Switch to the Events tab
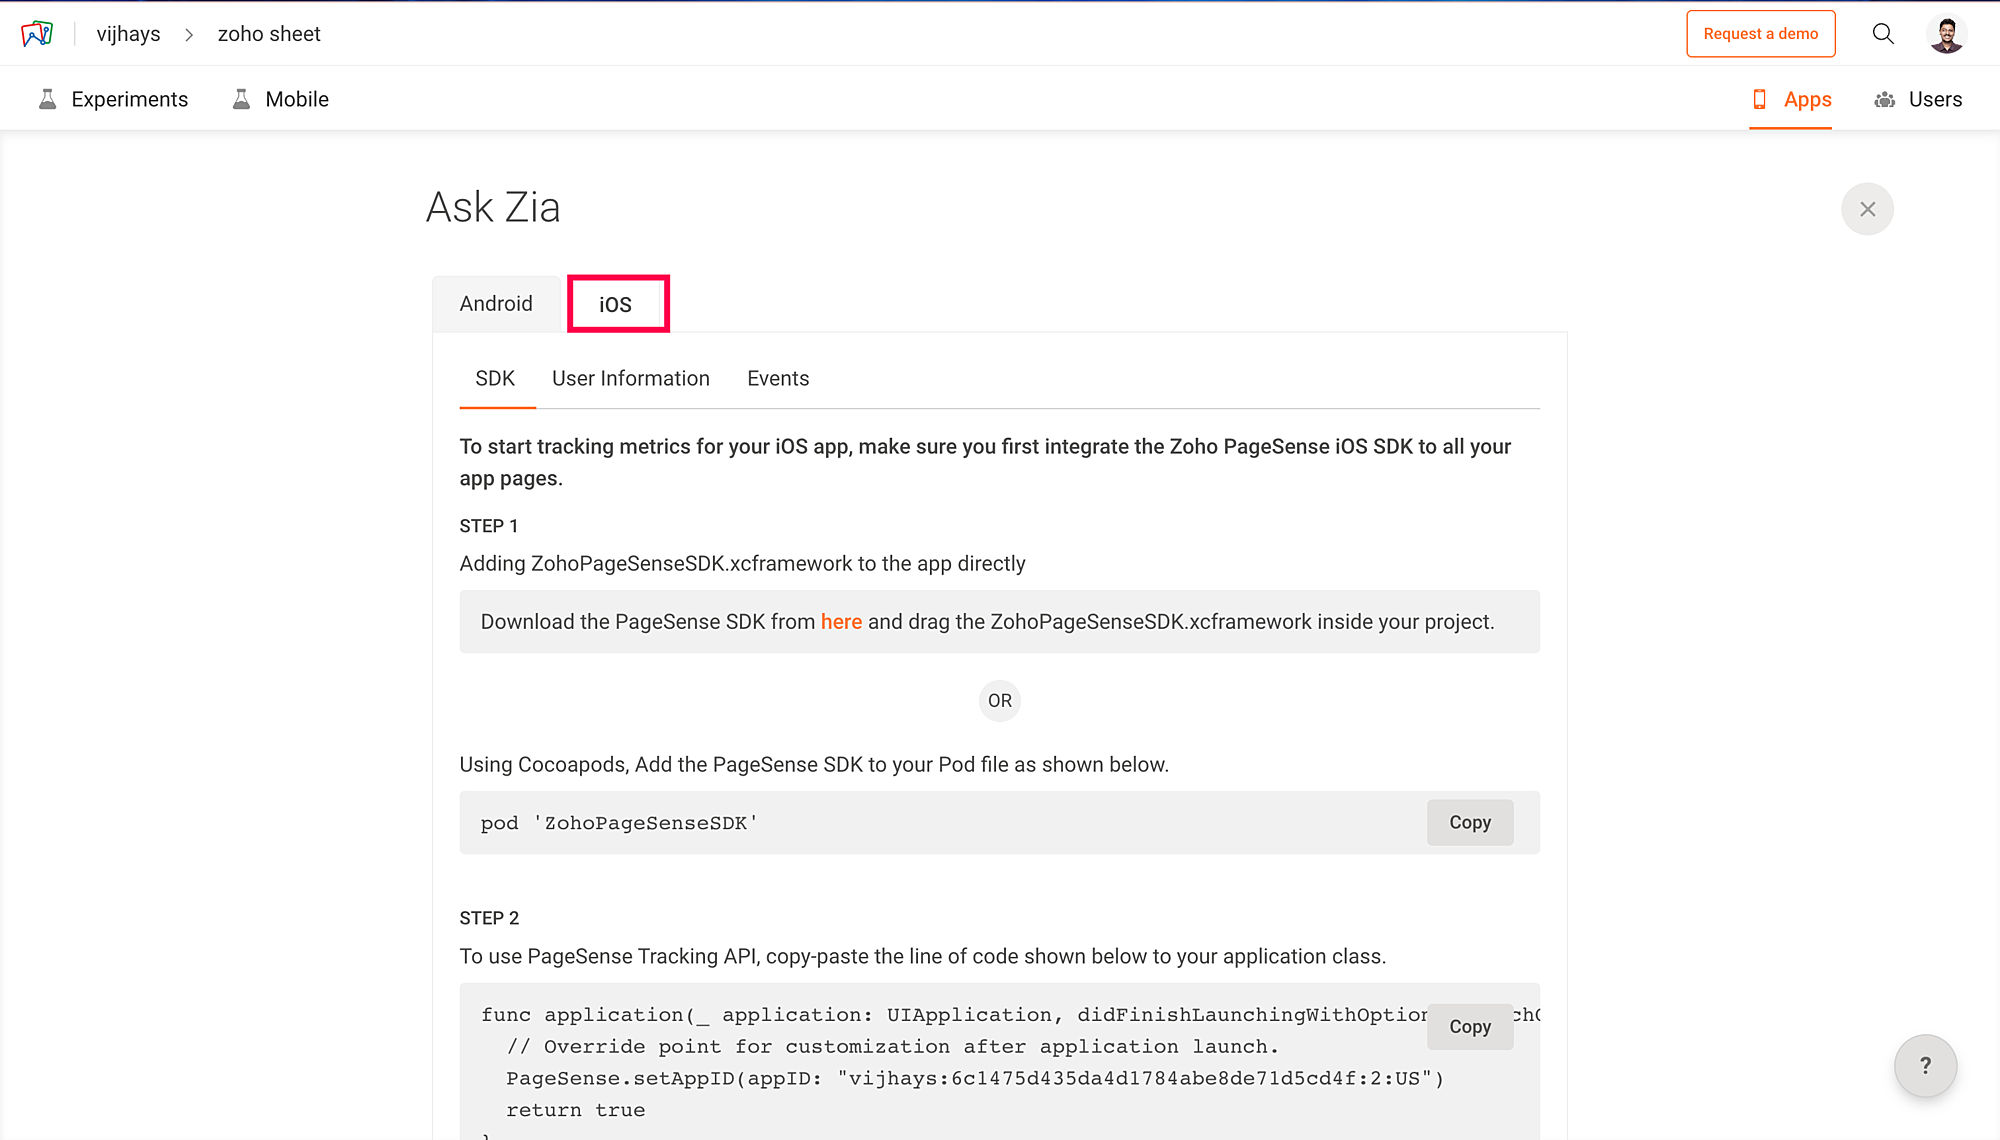The image size is (2000, 1140). tap(777, 379)
